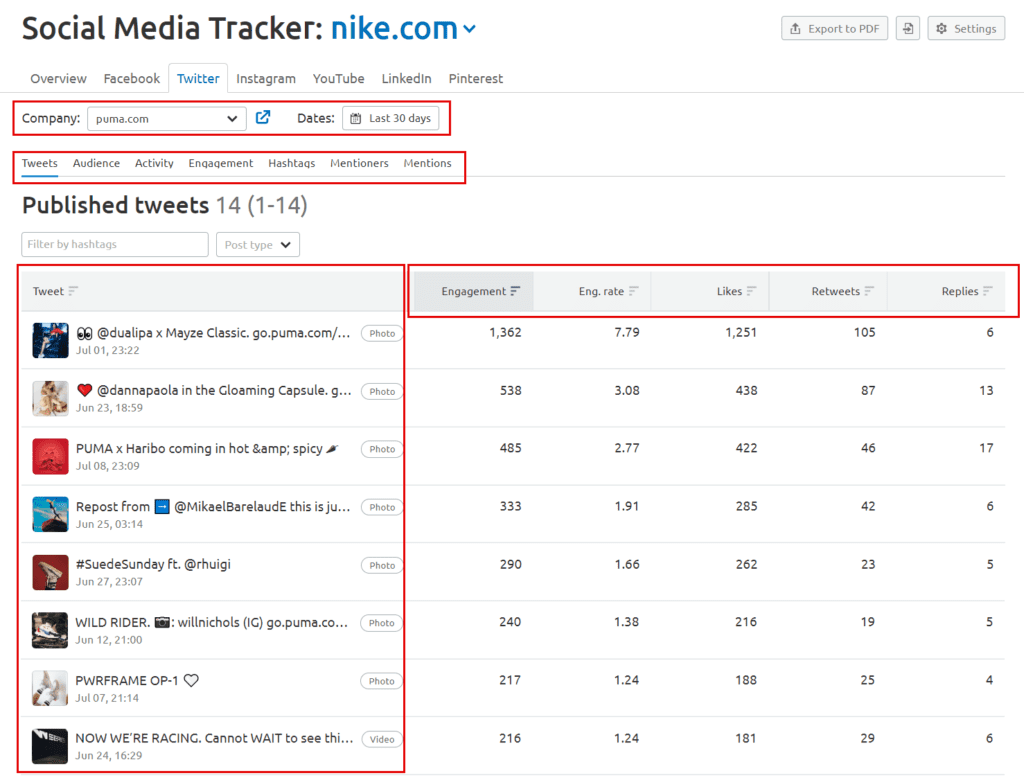Open thumbnail of #SuedeSunday tweet
1024x780 pixels.
click(x=50, y=572)
